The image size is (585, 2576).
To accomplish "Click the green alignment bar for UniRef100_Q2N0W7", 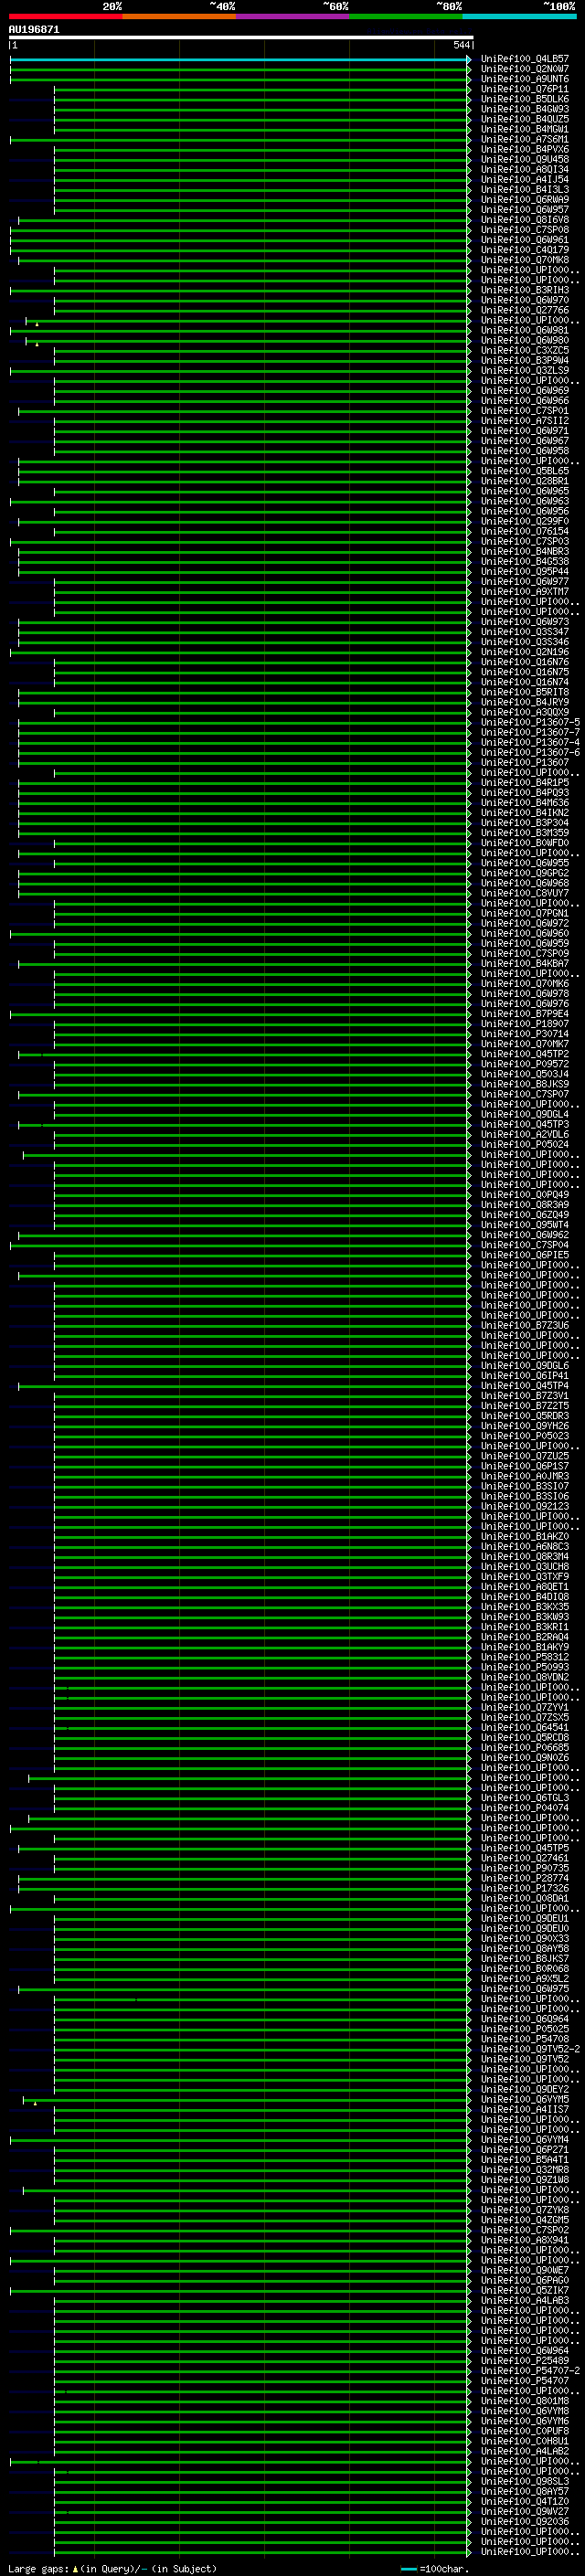I will pyautogui.click(x=240, y=70).
